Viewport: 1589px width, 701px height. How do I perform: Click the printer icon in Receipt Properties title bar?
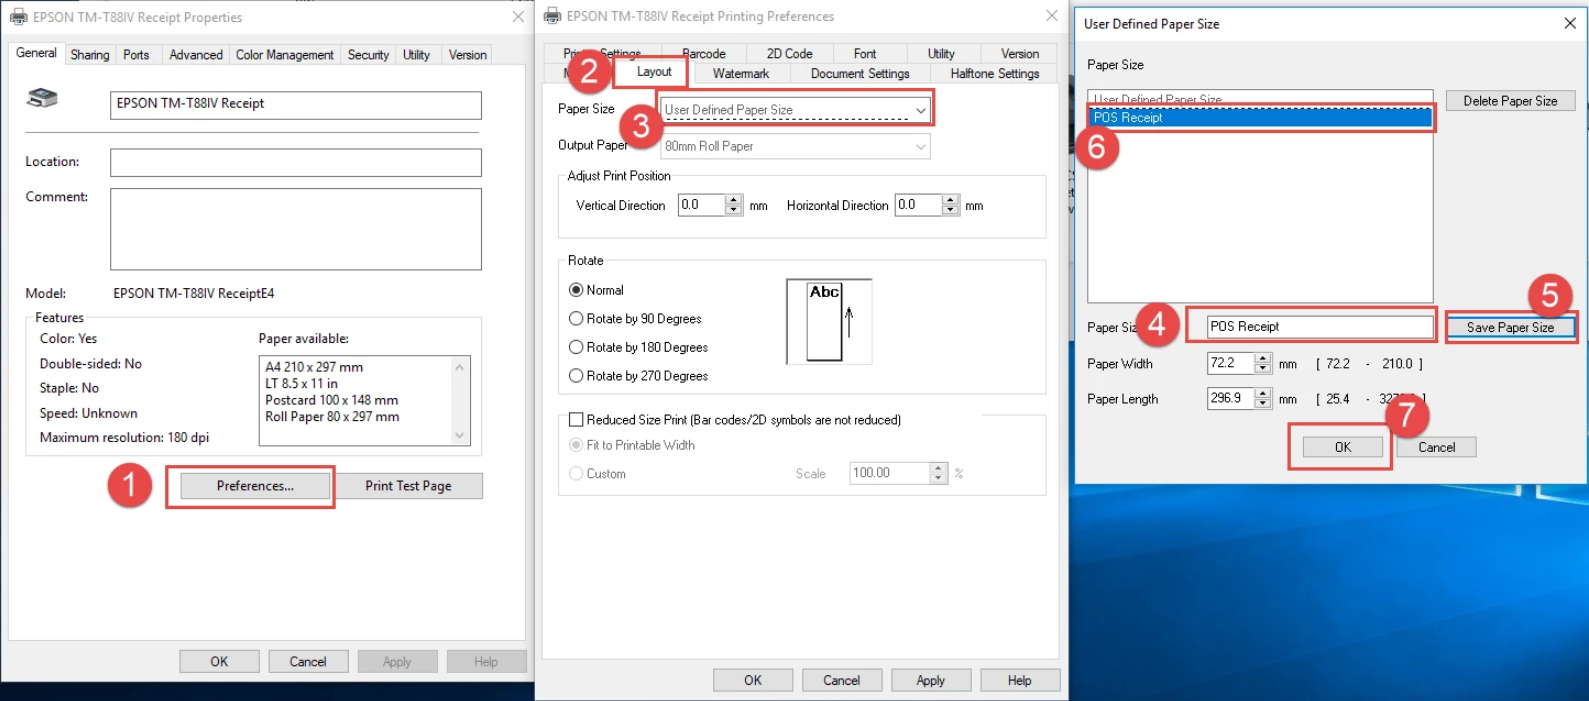click(x=18, y=17)
